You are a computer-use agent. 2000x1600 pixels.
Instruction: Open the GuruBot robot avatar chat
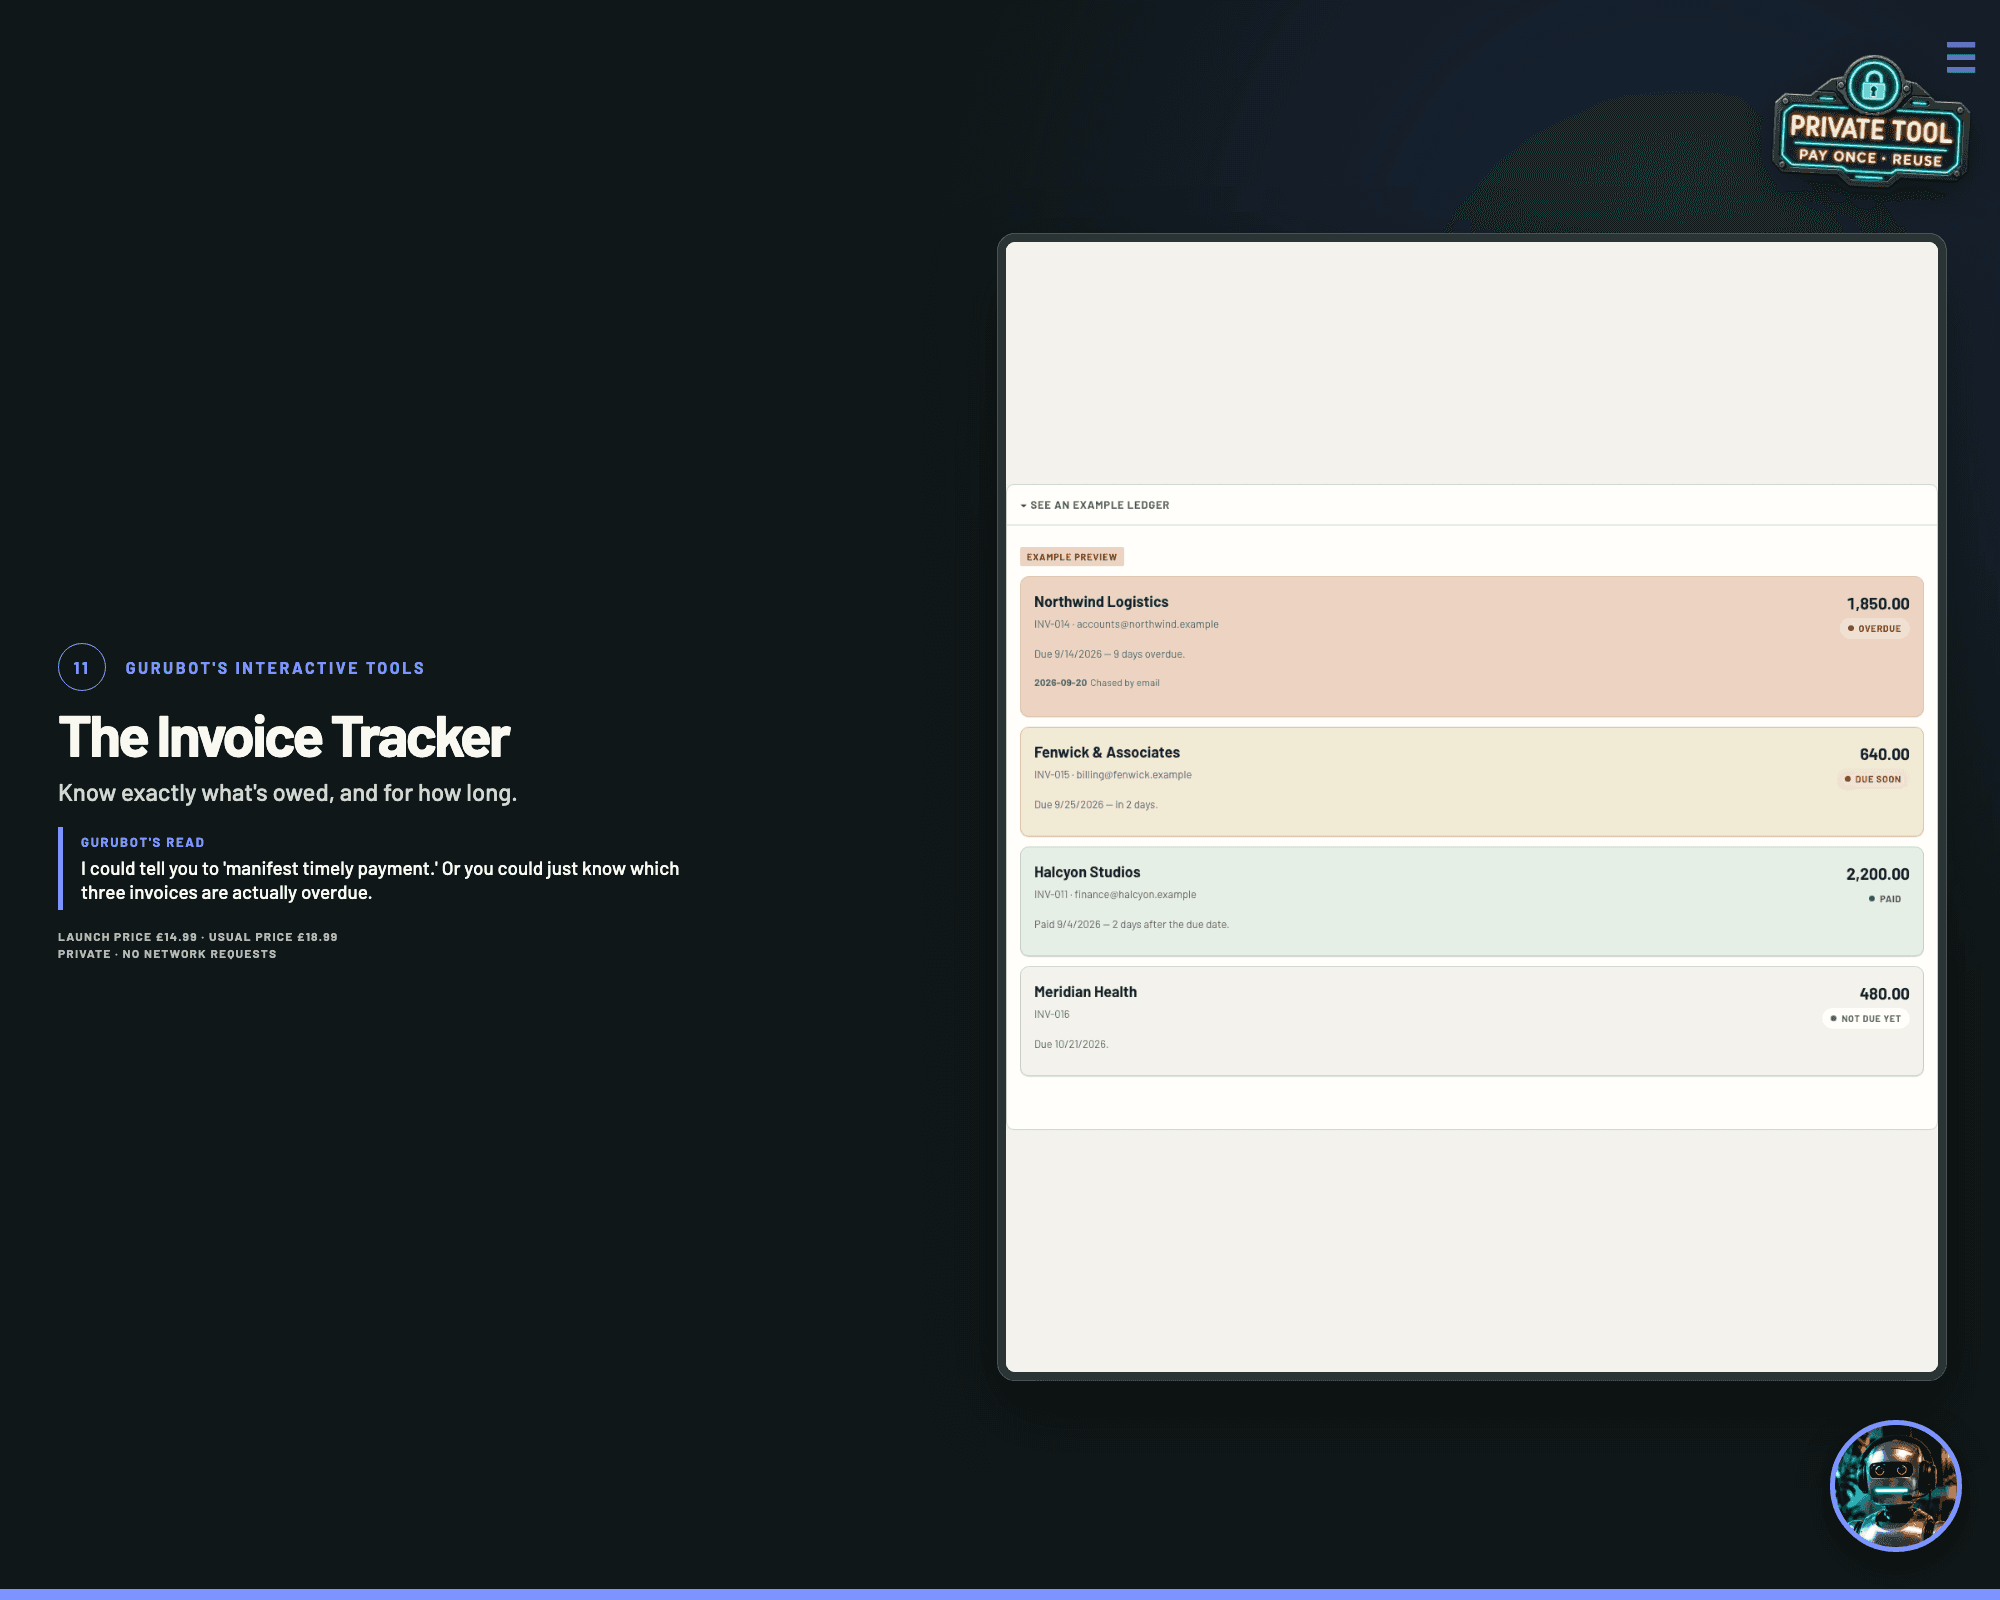click(x=1895, y=1485)
